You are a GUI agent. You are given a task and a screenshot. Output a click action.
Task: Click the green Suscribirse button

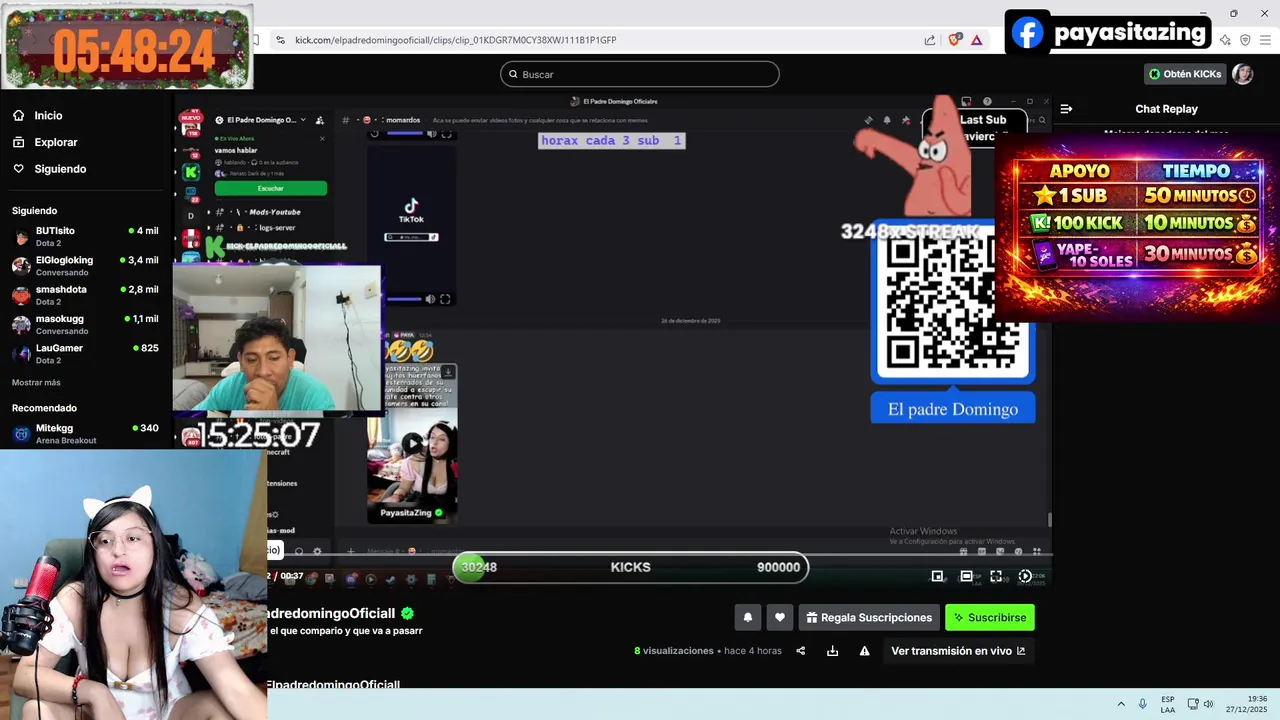point(990,617)
